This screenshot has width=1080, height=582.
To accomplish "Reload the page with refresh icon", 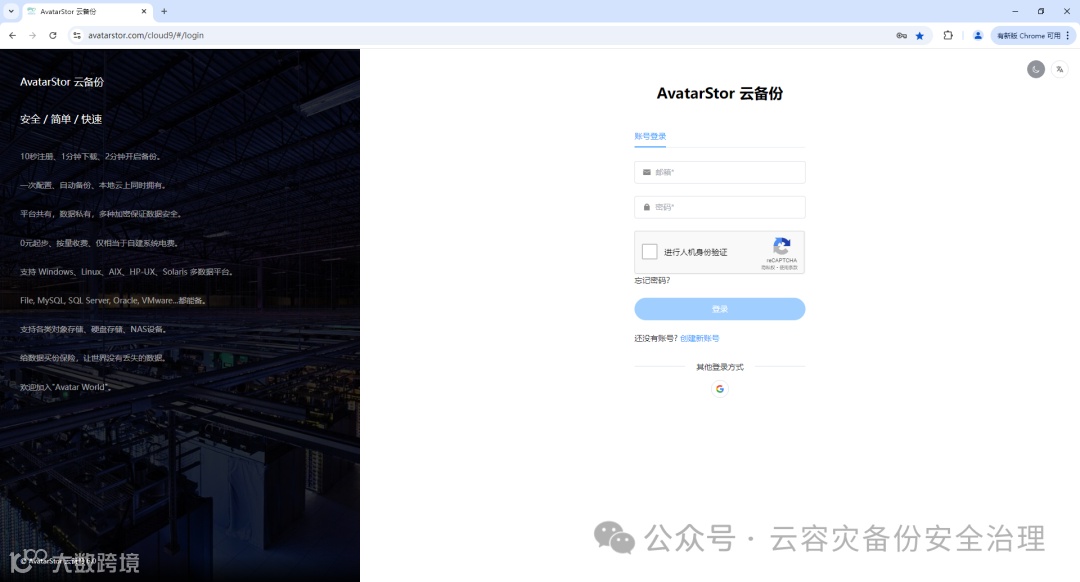I will tap(52, 35).
